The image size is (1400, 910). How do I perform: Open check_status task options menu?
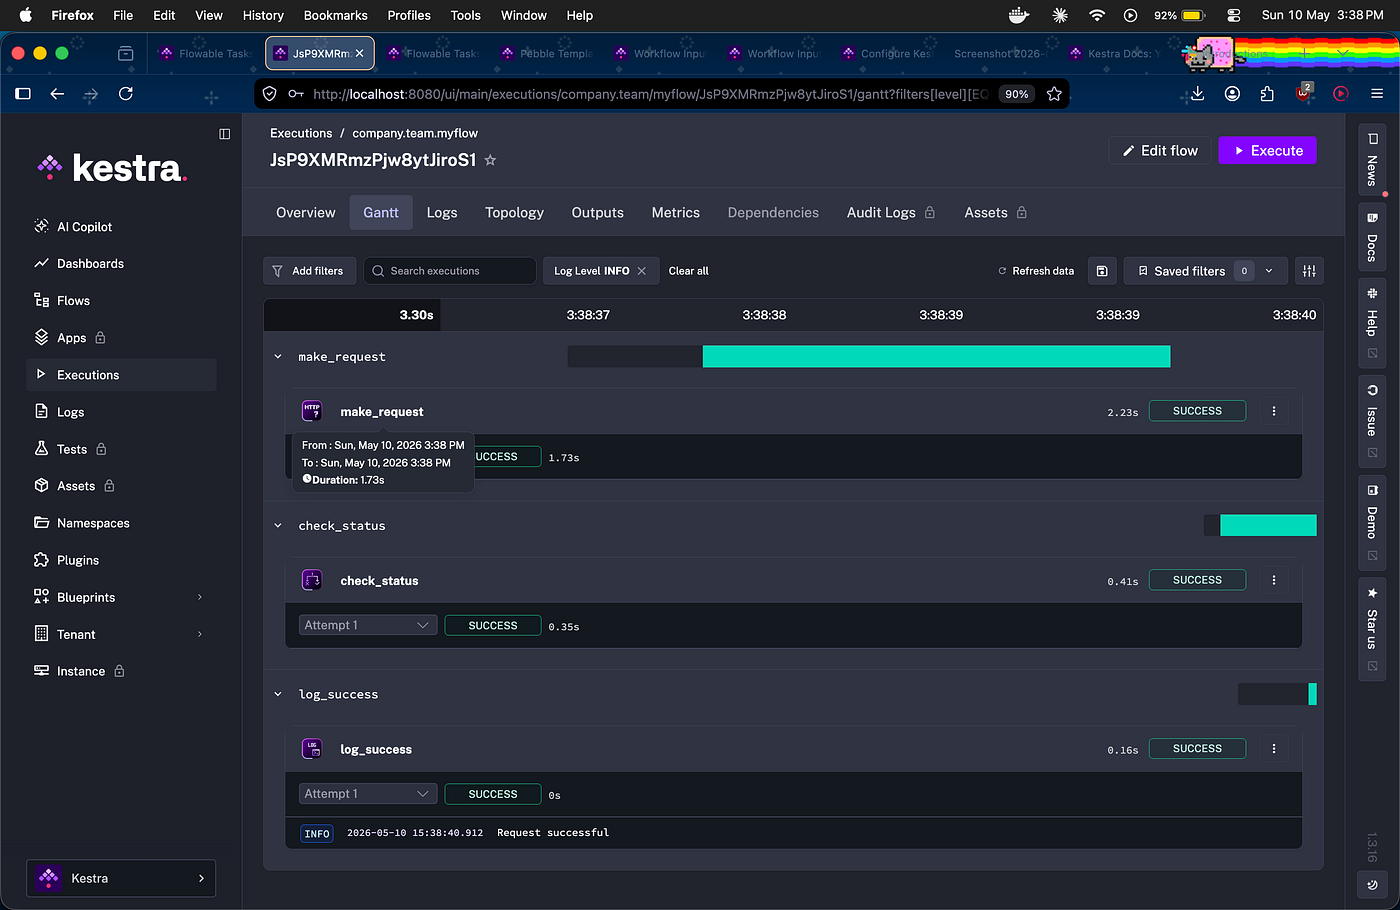1274,580
